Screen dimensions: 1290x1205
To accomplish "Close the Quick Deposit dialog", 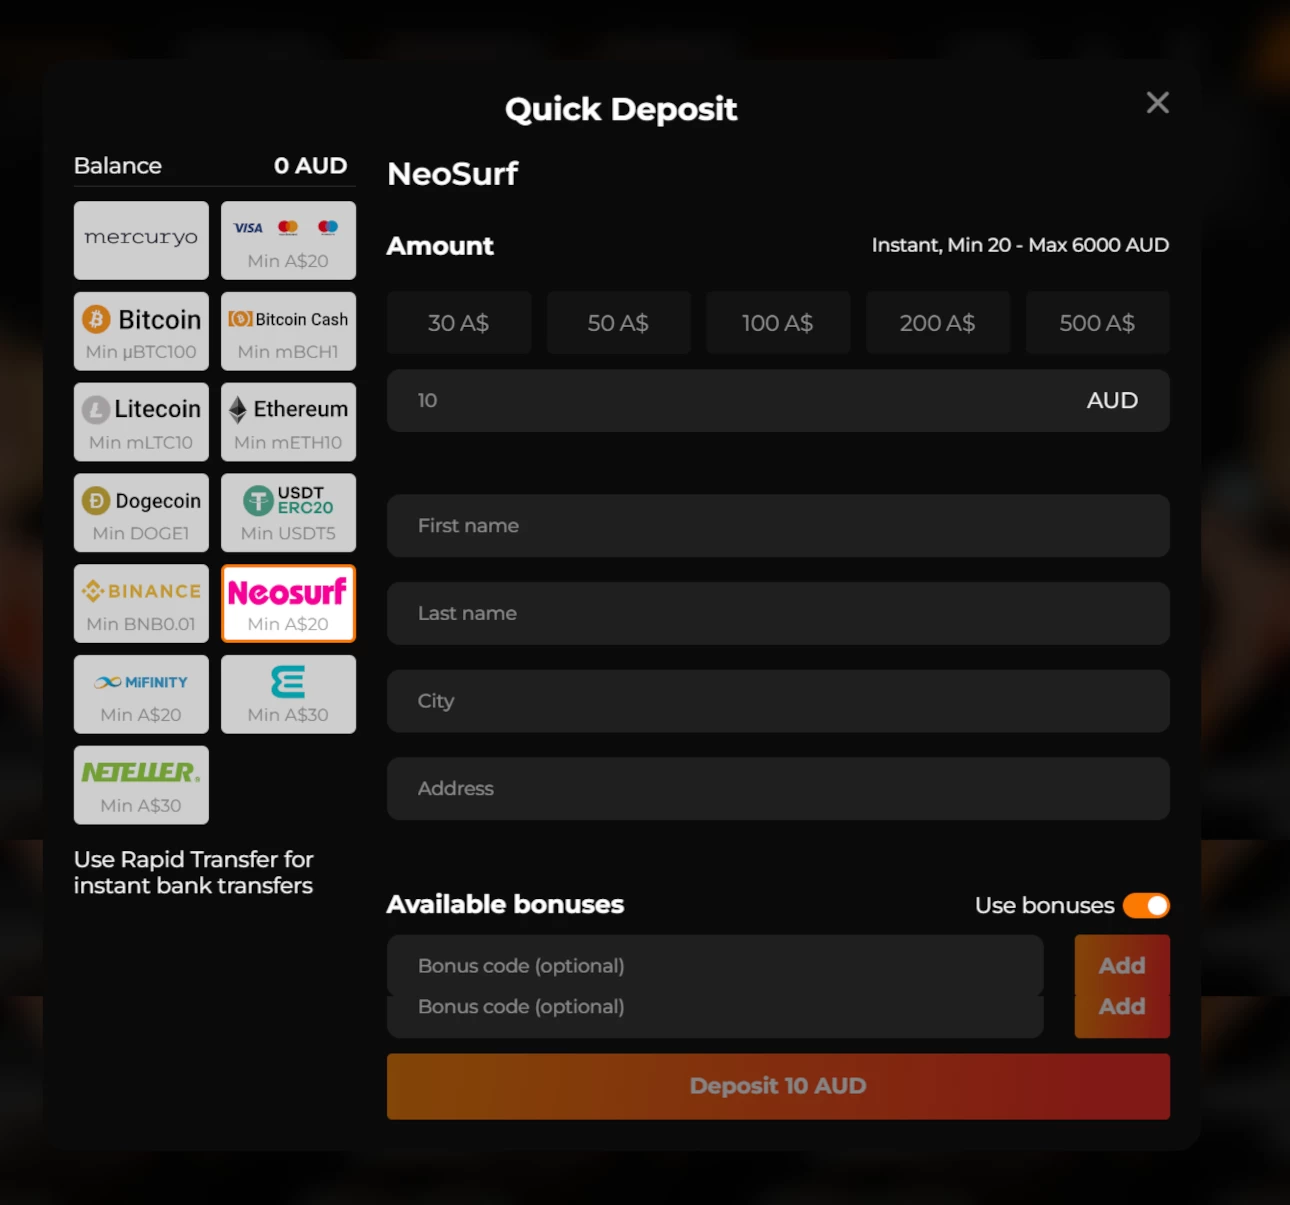I will click(1157, 102).
